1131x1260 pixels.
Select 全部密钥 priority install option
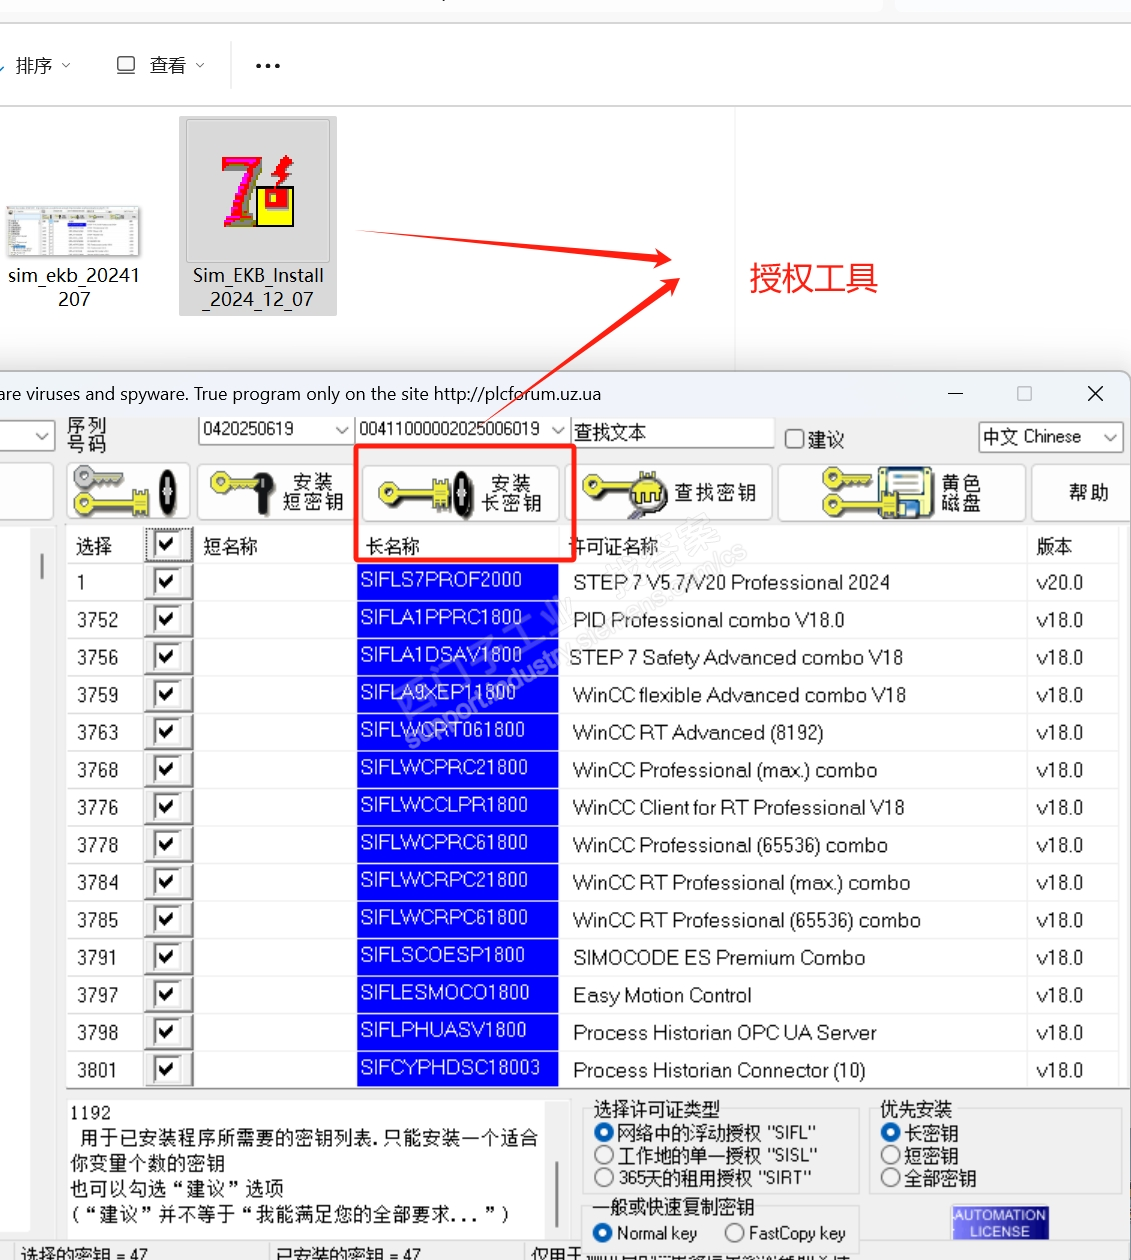(890, 1178)
